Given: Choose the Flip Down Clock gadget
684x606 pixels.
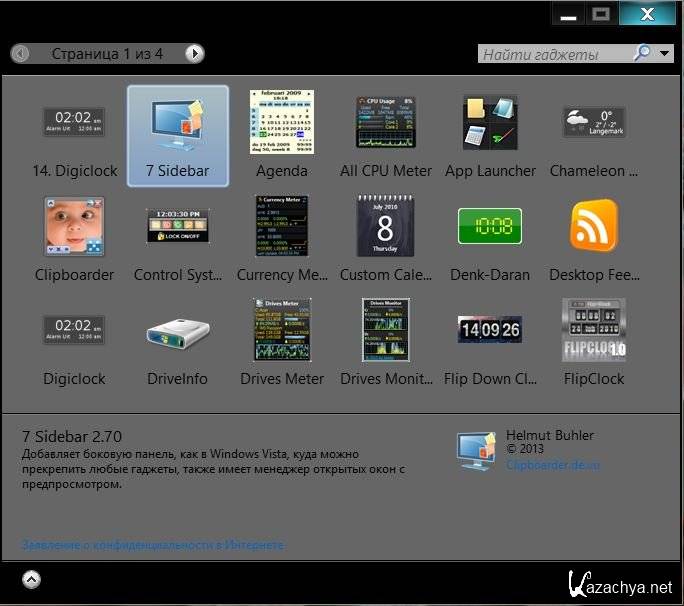Looking at the screenshot, I should [490, 330].
